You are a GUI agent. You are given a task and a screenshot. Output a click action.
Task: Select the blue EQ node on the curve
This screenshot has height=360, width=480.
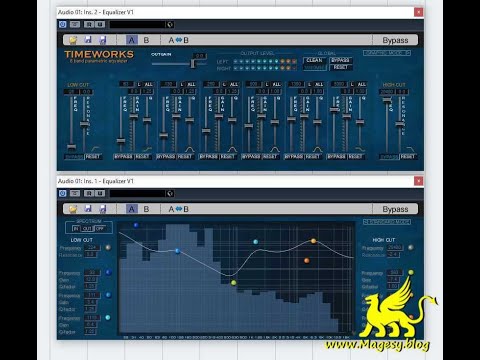click(178, 251)
